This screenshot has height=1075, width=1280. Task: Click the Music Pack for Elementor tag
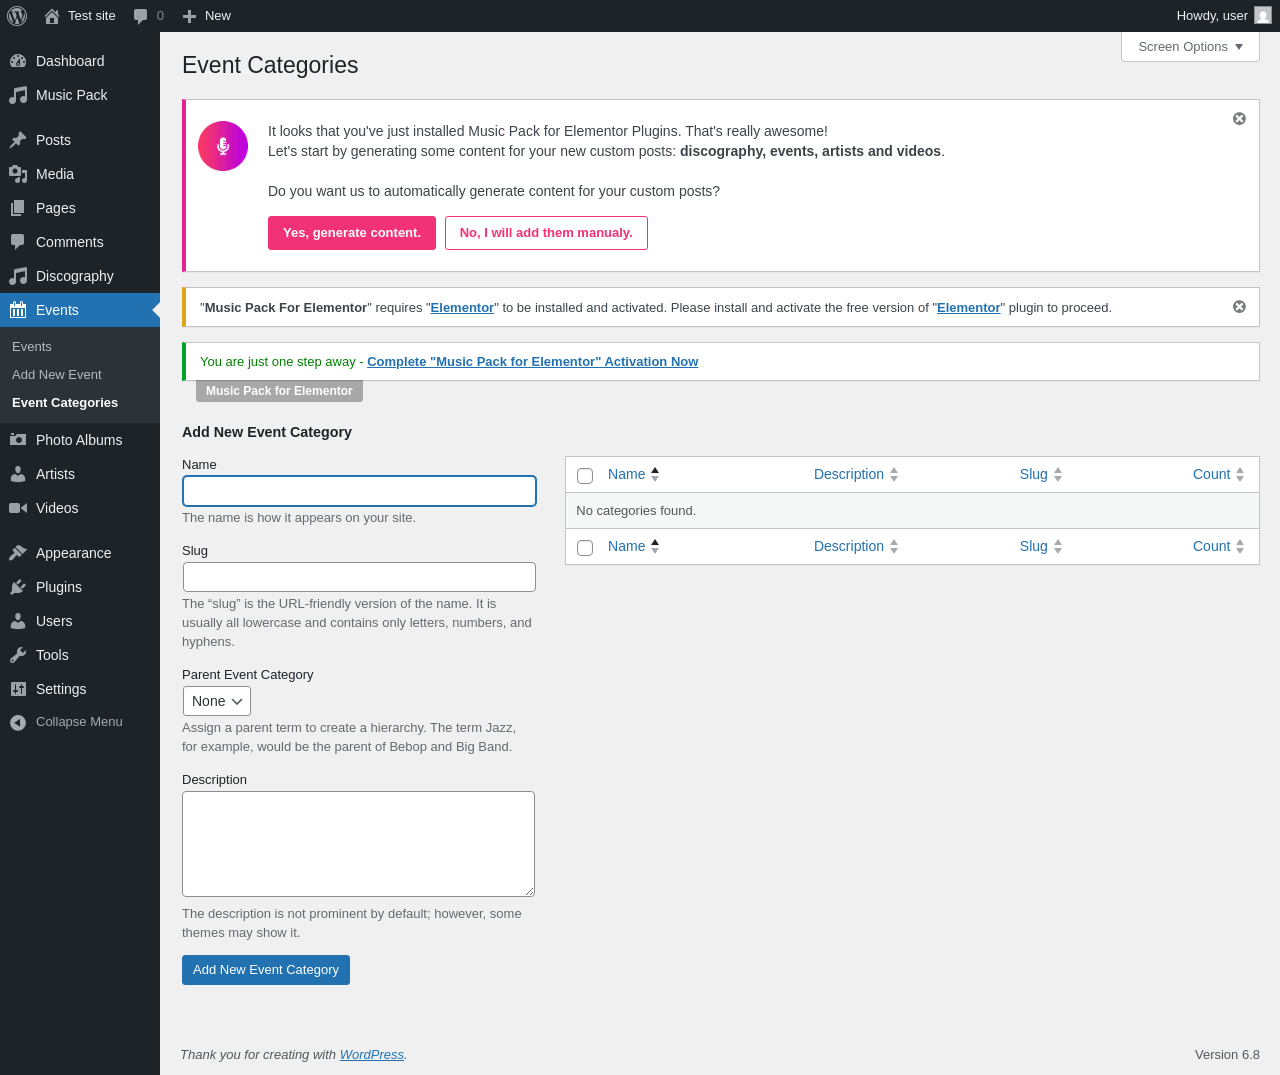point(279,391)
